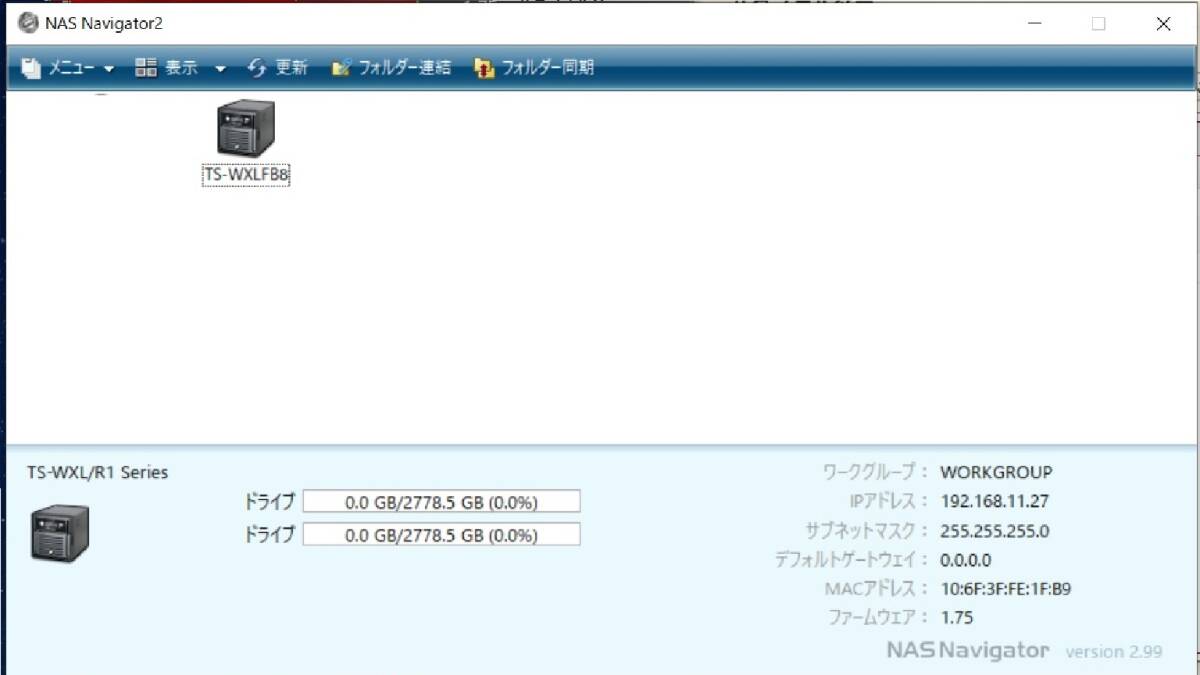Screen dimensions: 1200x675
Task: Click the ファームウェア label
Action: coord(879,618)
